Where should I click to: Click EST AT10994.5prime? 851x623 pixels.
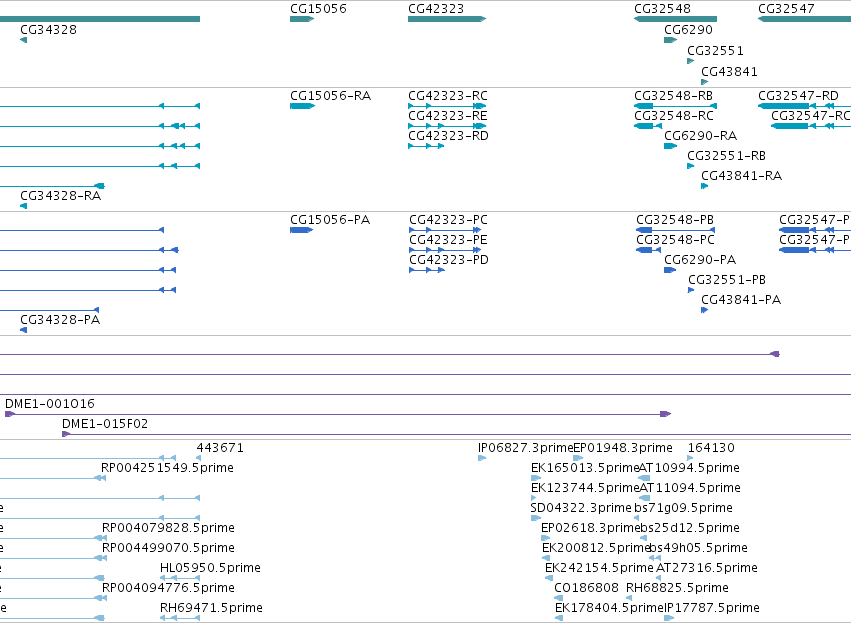[689, 468]
